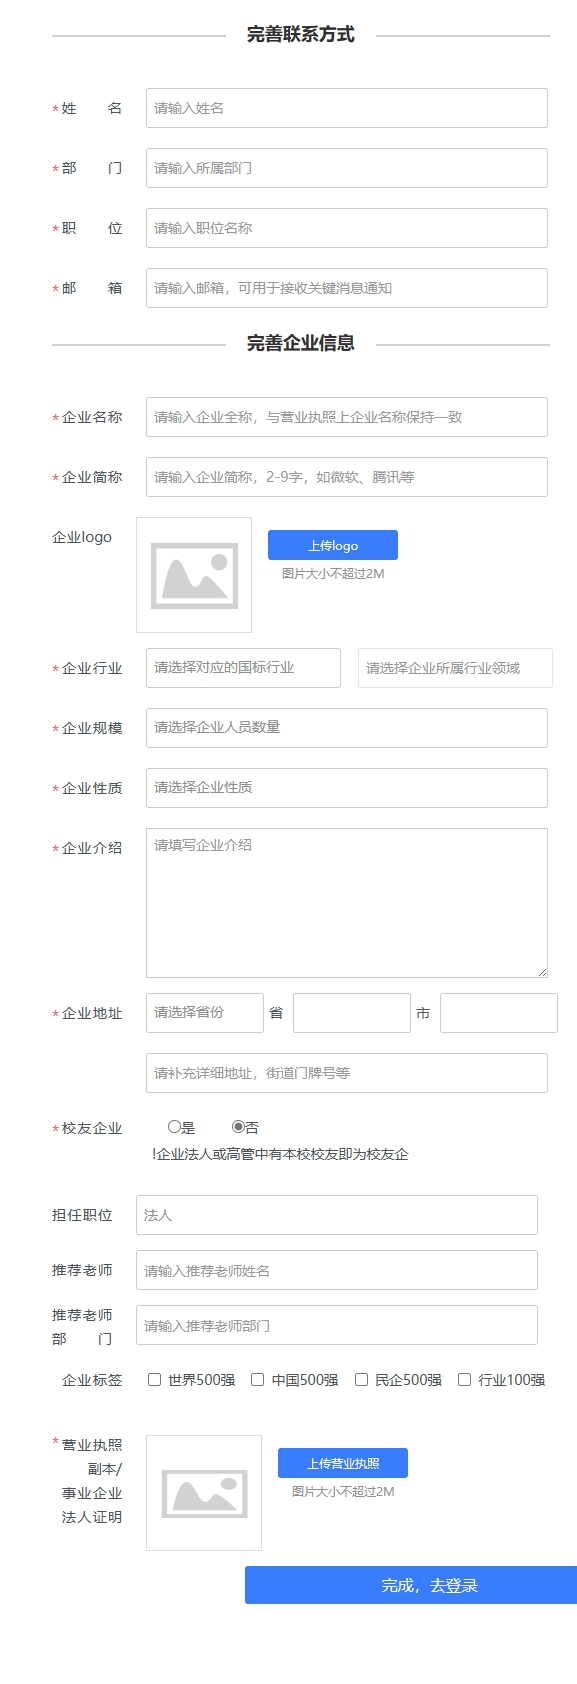
Task: Click the 企业logo placeholder image
Action: (x=192, y=575)
